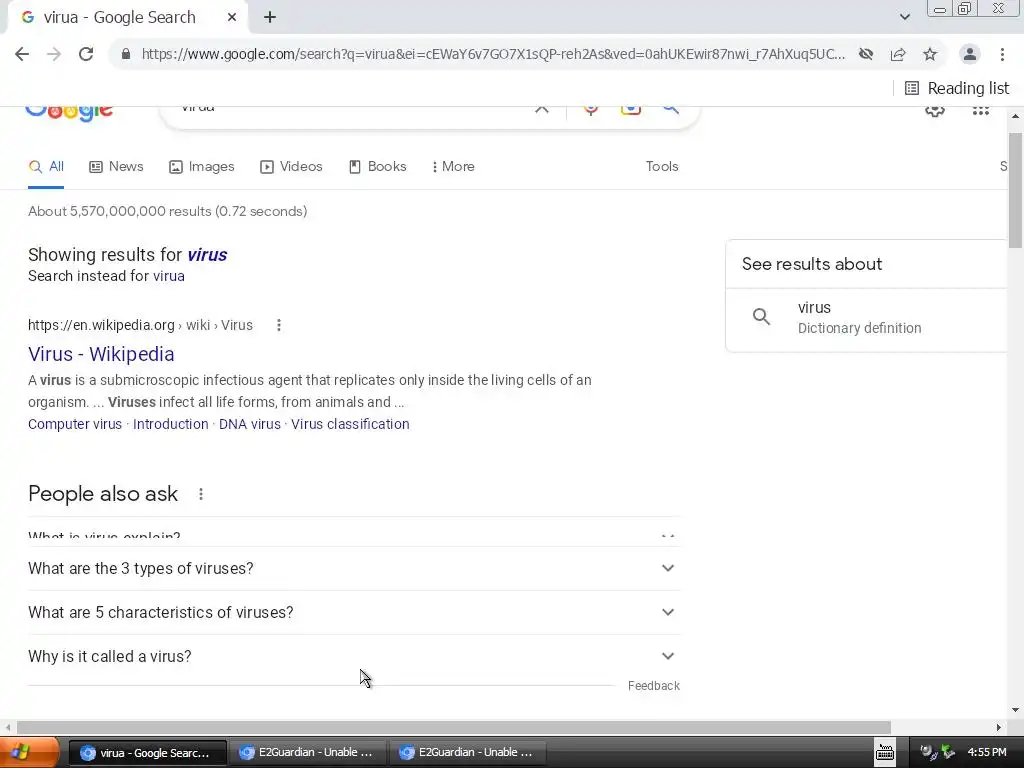Open Chrome three-dot menu

[x=1002, y=54]
